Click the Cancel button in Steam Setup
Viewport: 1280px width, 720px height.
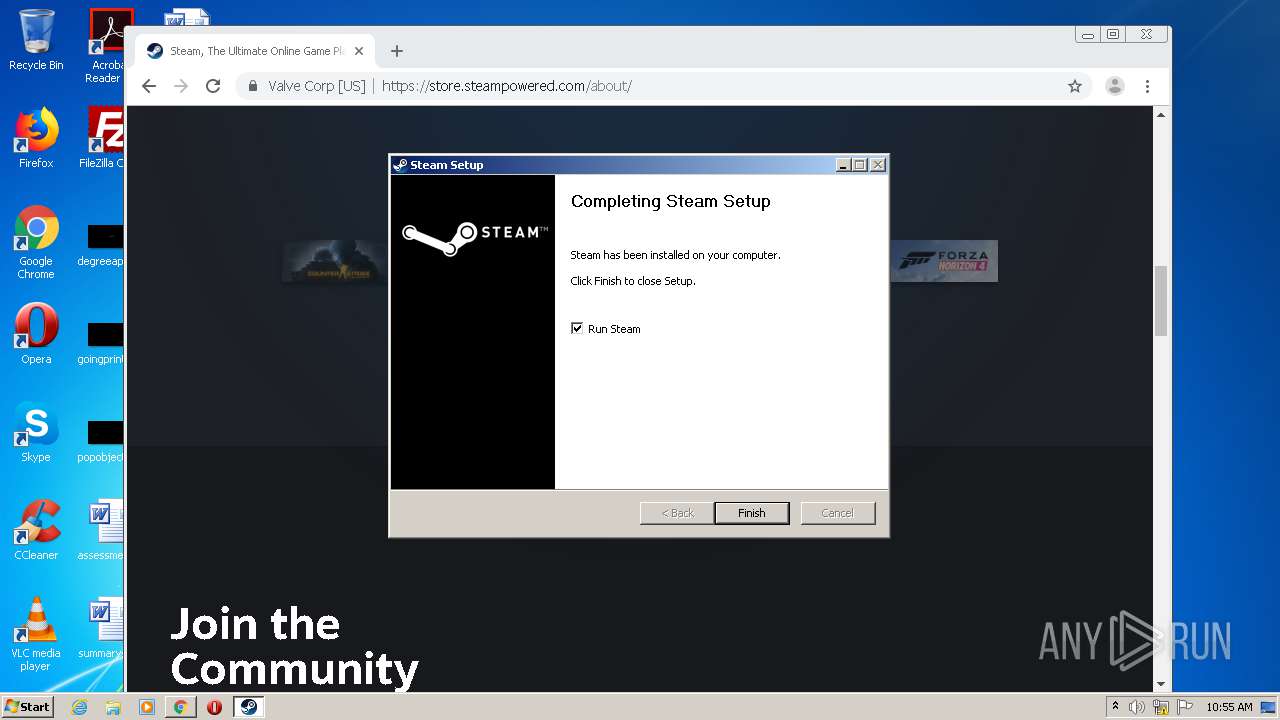(x=837, y=513)
